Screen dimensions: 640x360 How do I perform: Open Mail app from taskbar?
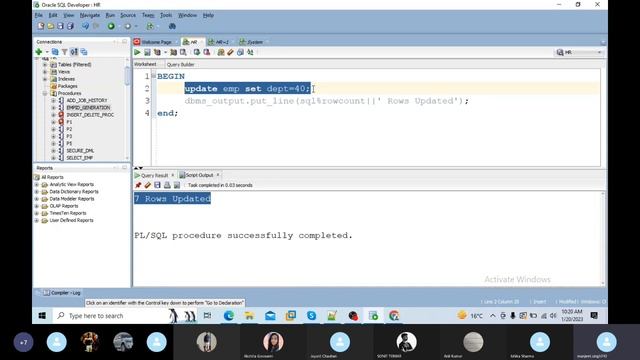[270, 316]
